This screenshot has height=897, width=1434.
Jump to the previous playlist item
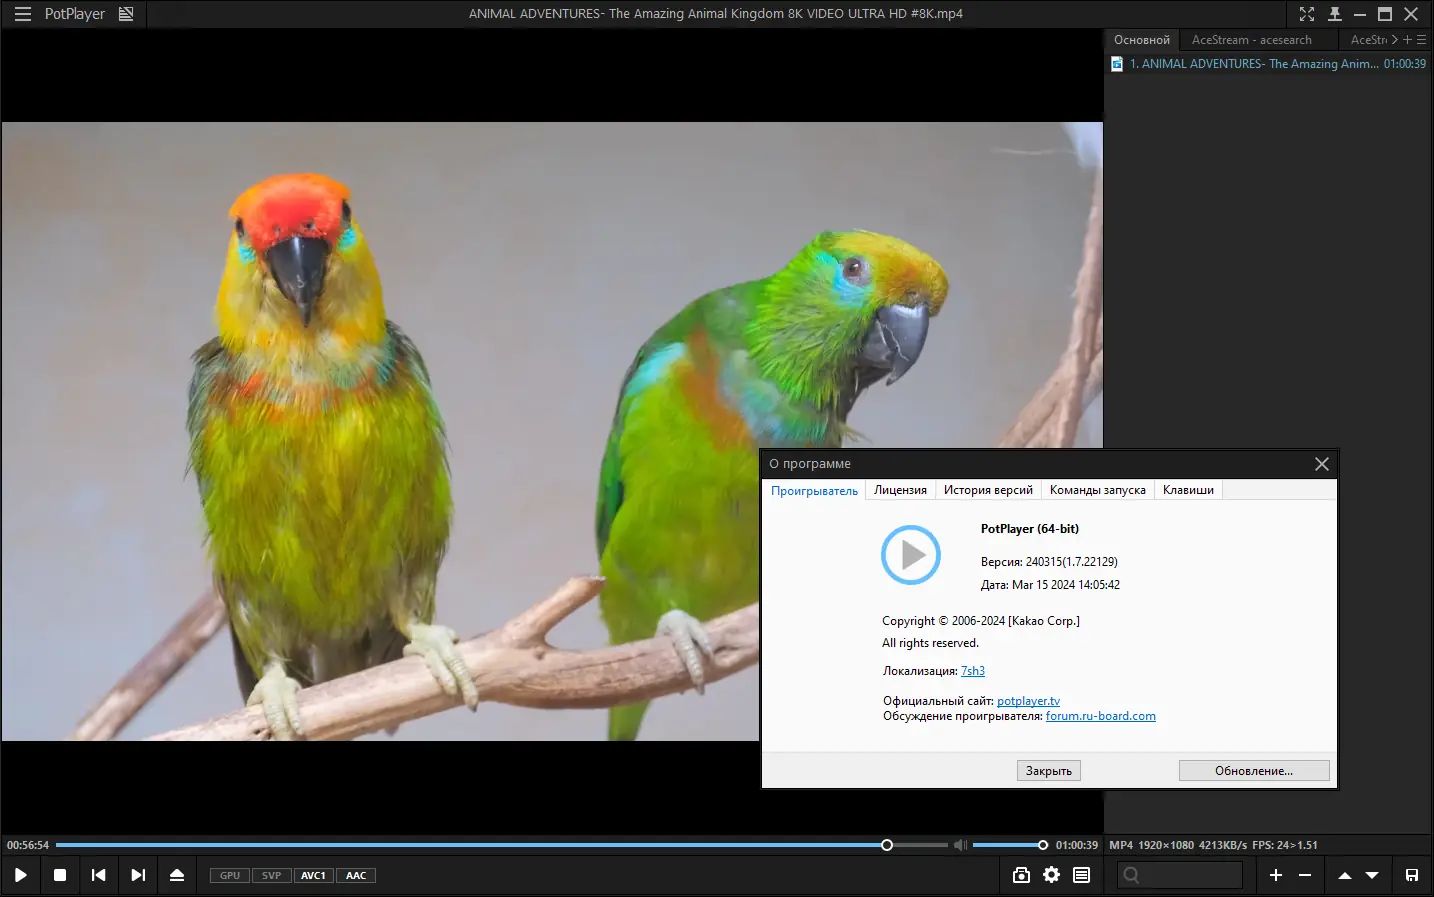tap(98, 875)
